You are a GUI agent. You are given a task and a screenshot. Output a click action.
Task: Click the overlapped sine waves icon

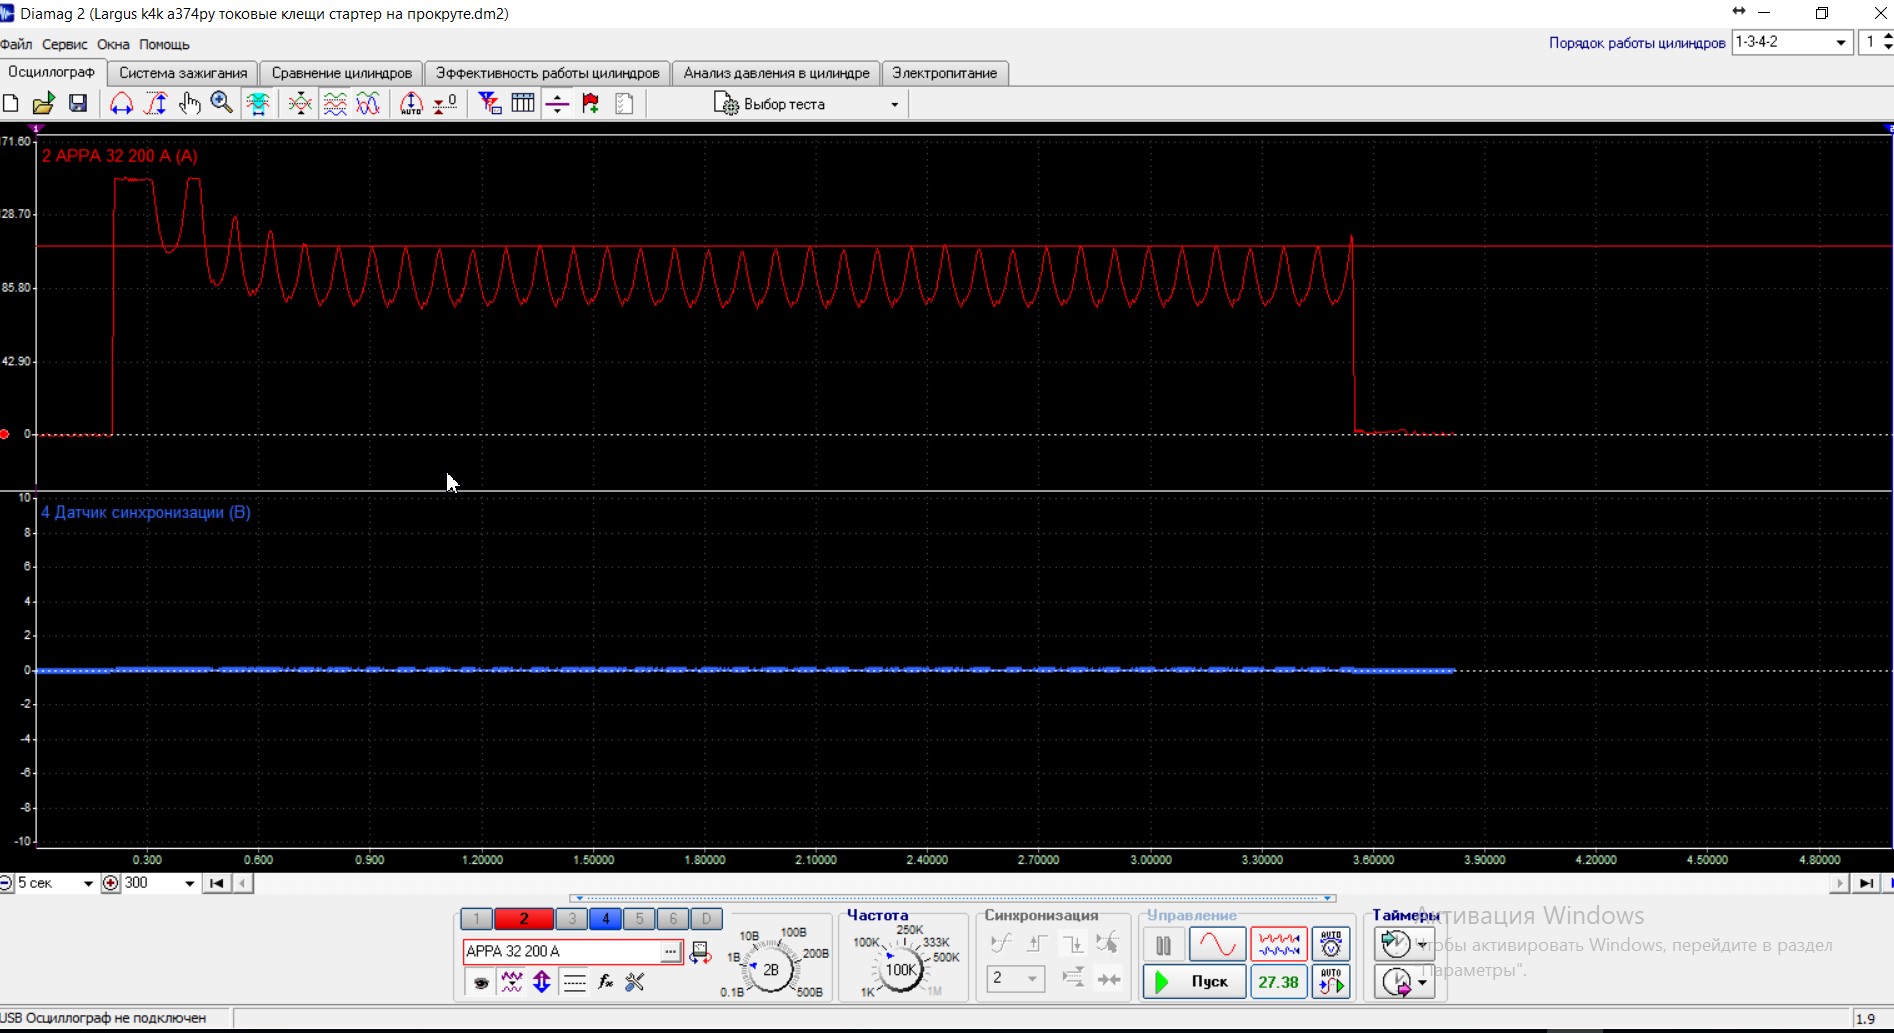click(368, 104)
